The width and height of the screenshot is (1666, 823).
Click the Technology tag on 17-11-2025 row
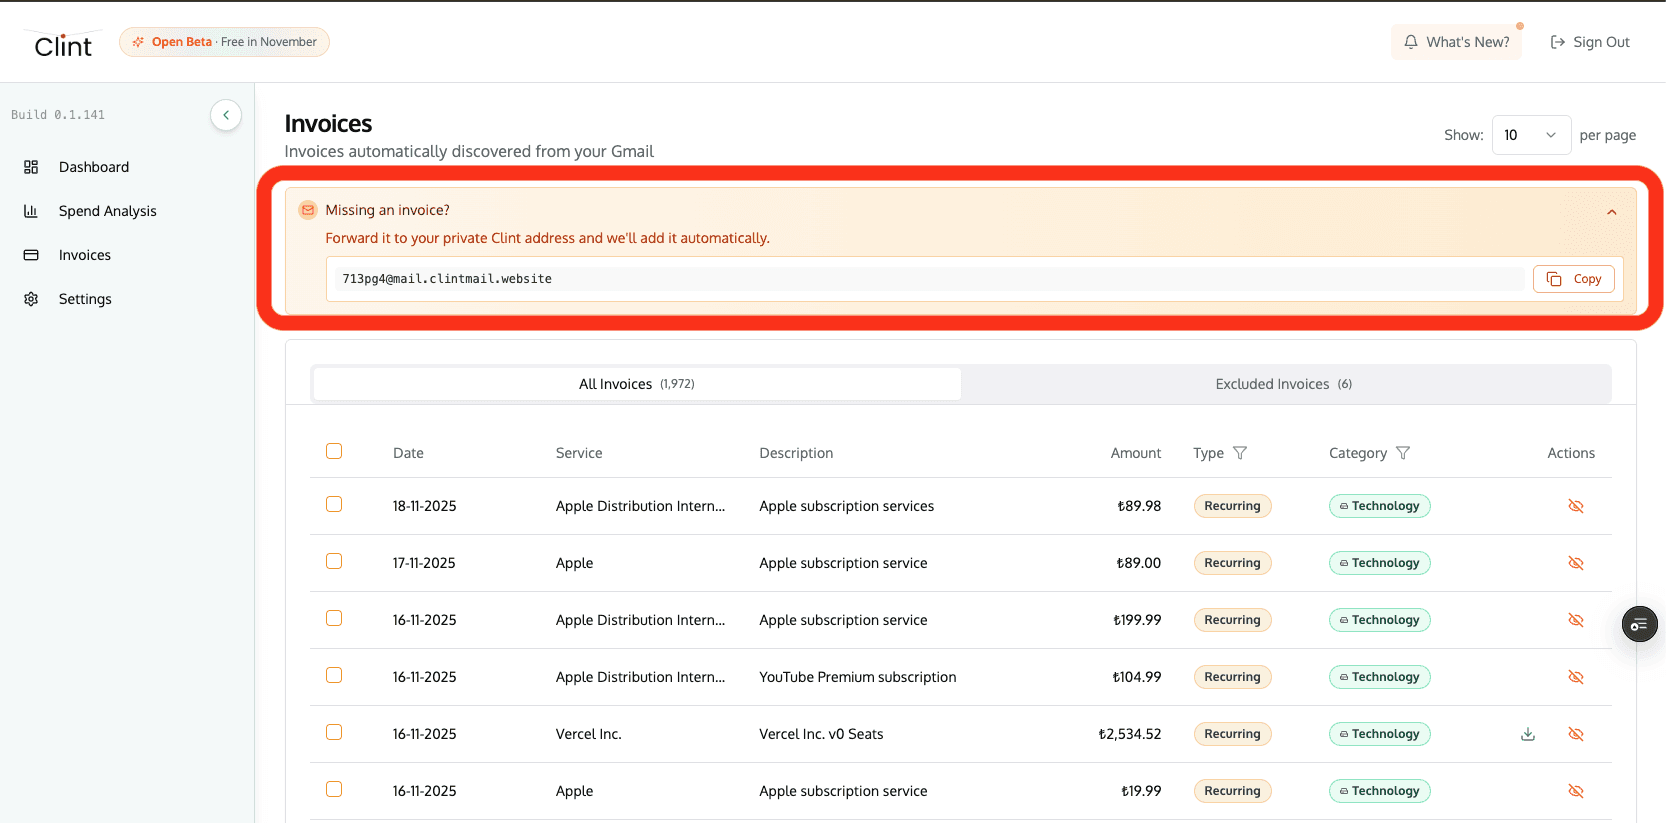[x=1380, y=563]
